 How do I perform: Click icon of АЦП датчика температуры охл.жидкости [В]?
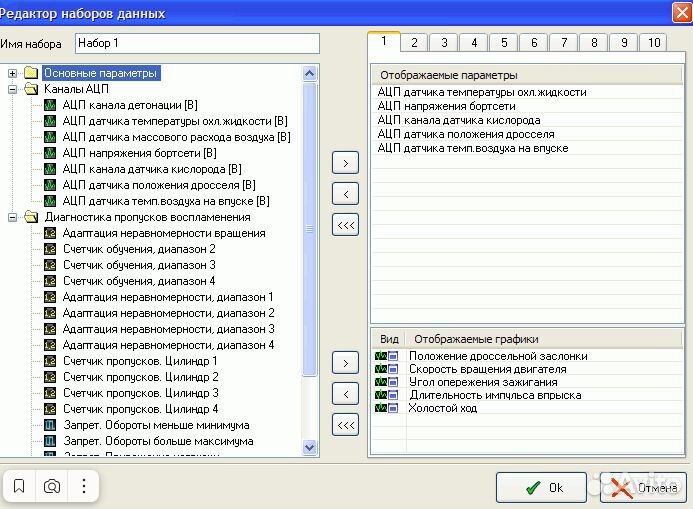point(50,121)
